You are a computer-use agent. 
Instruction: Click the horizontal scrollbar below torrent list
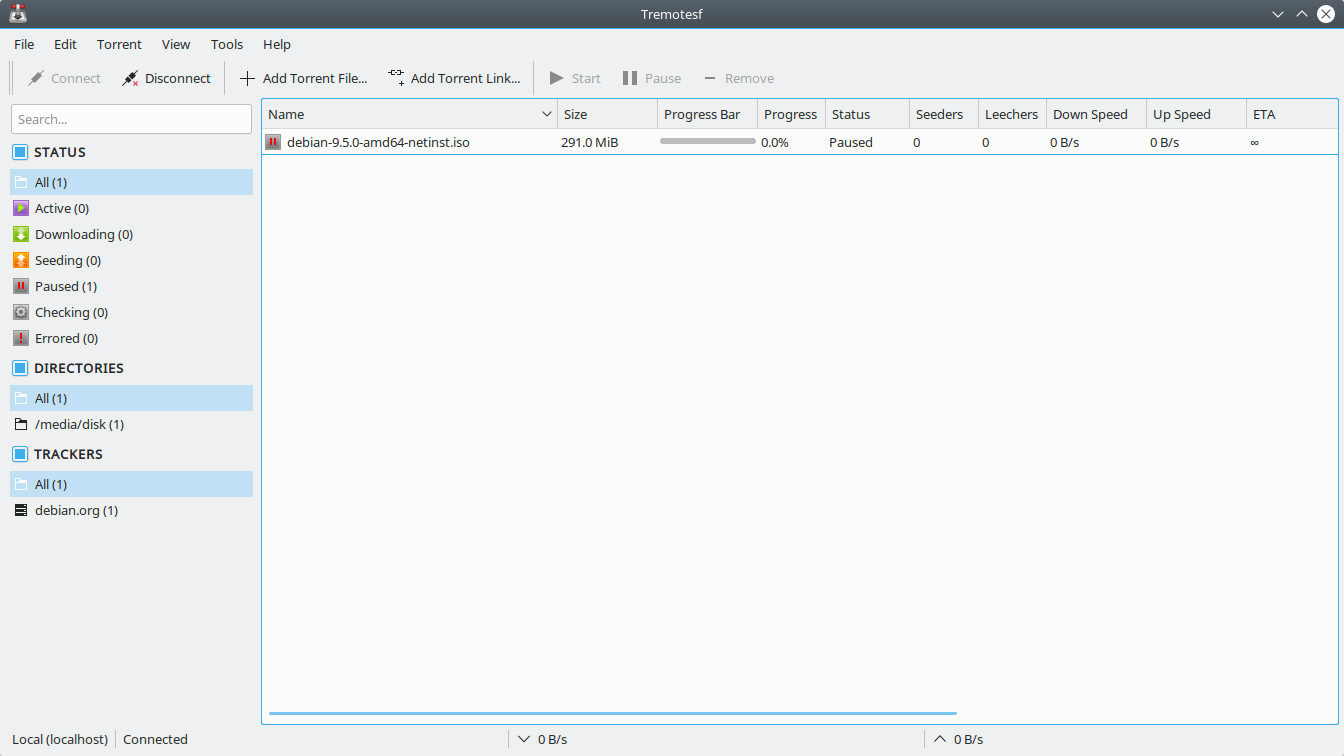pos(612,713)
